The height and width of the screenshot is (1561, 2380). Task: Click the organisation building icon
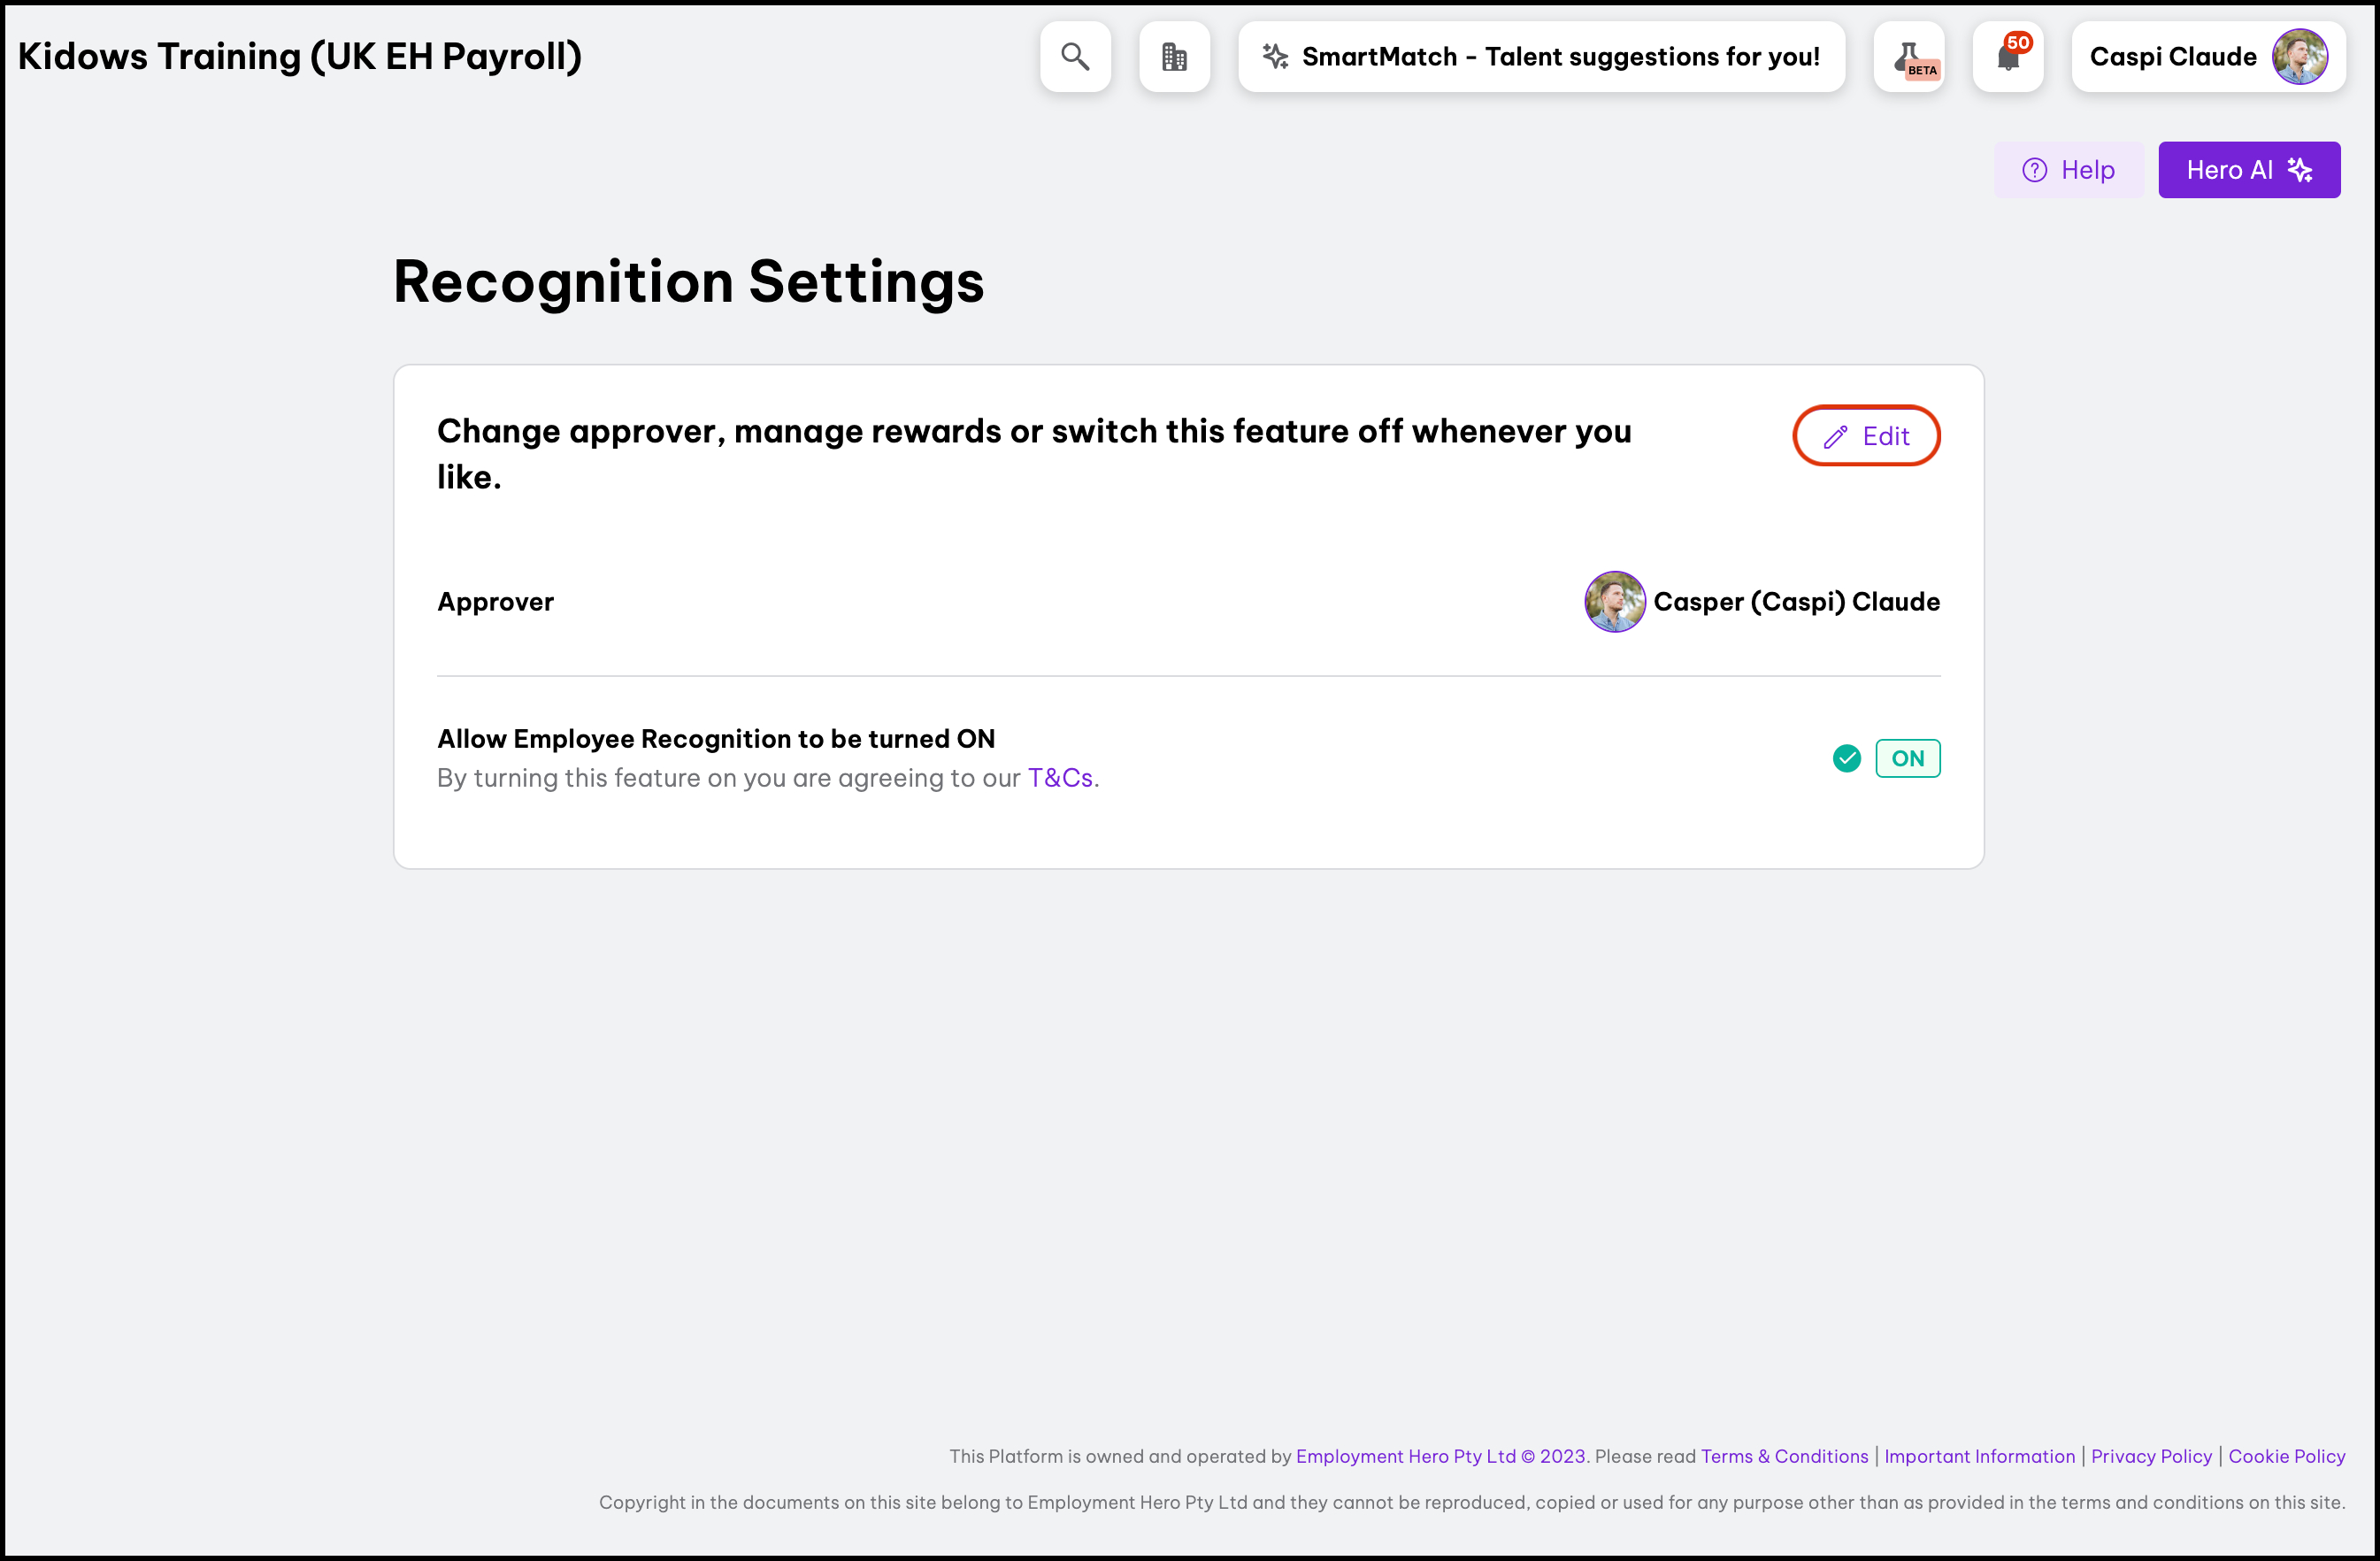point(1174,57)
